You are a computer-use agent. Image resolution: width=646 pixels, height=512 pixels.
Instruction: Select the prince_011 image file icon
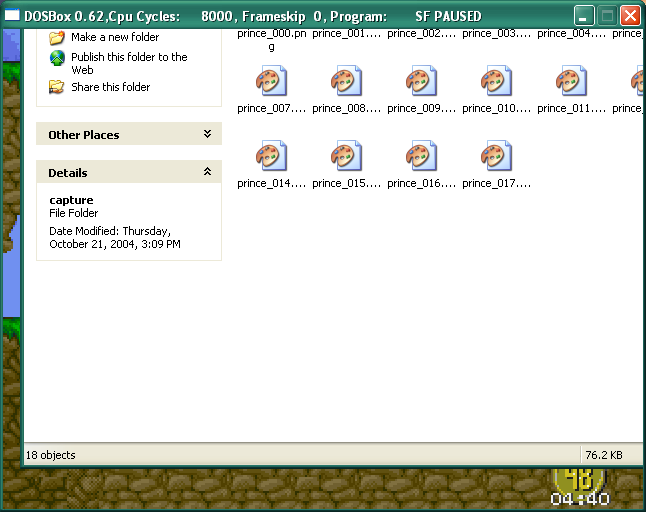[x=571, y=81]
